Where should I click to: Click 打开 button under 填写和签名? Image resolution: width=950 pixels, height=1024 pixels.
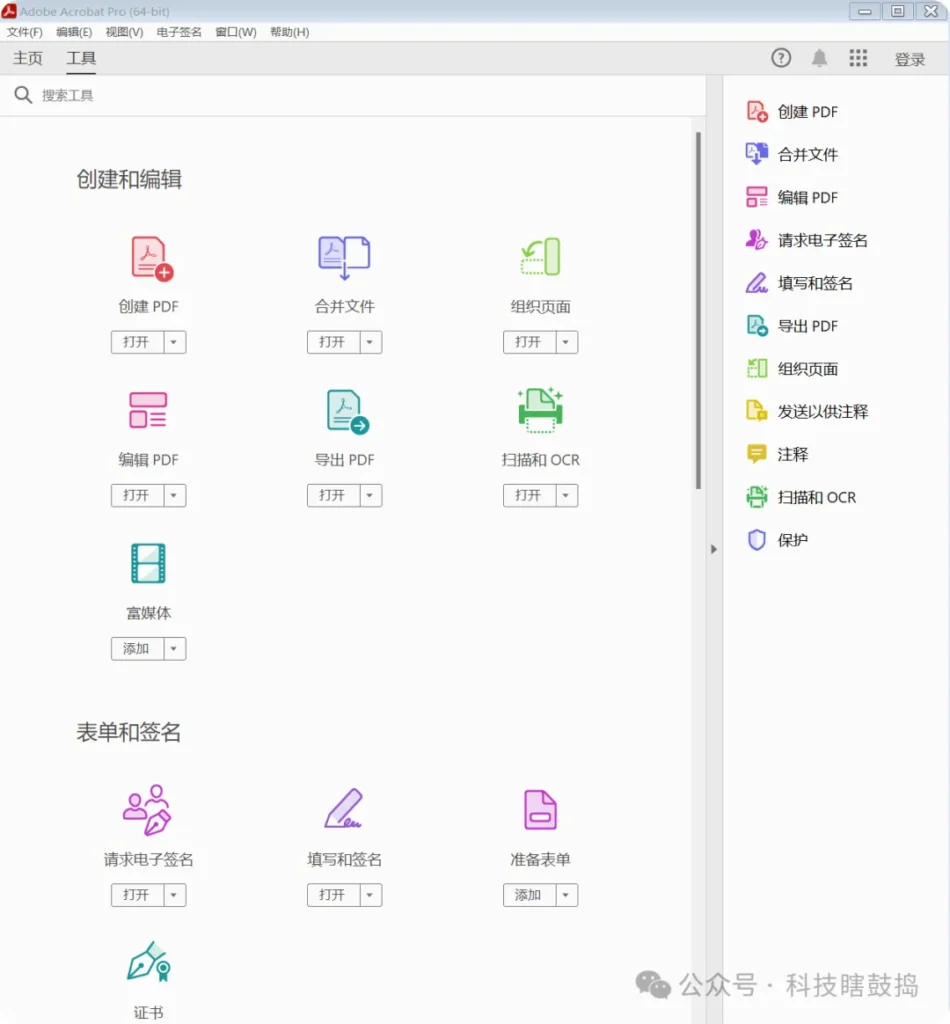333,895
